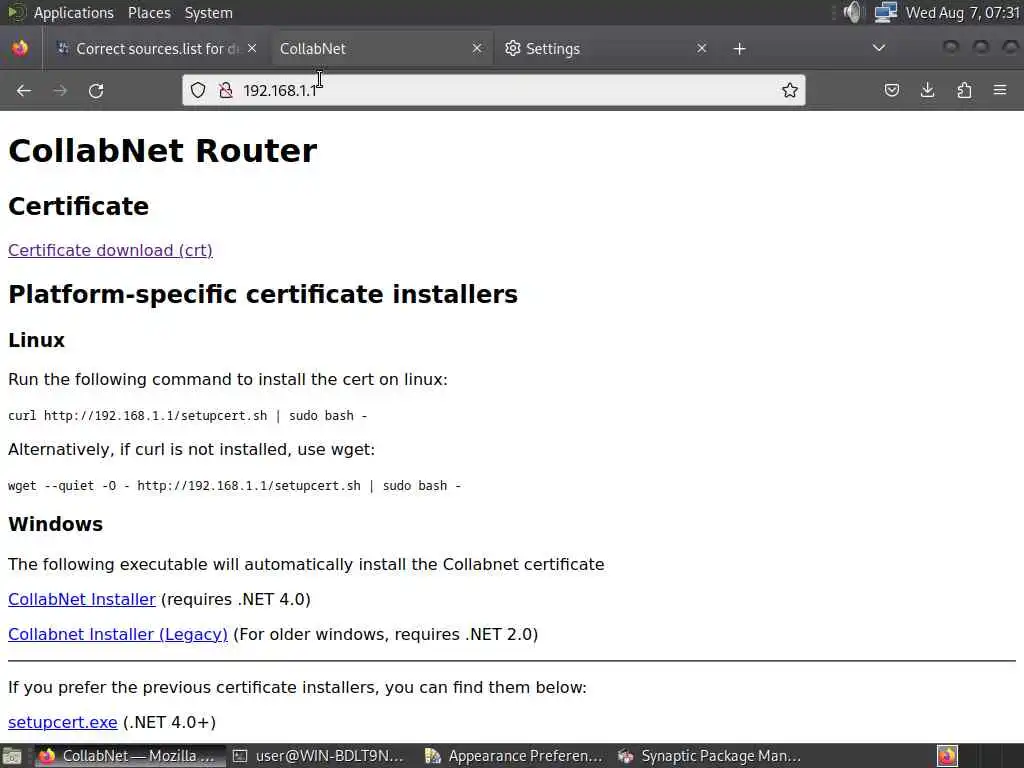Expand the list all tabs chevron
The height and width of the screenshot is (768, 1024).
(x=879, y=48)
